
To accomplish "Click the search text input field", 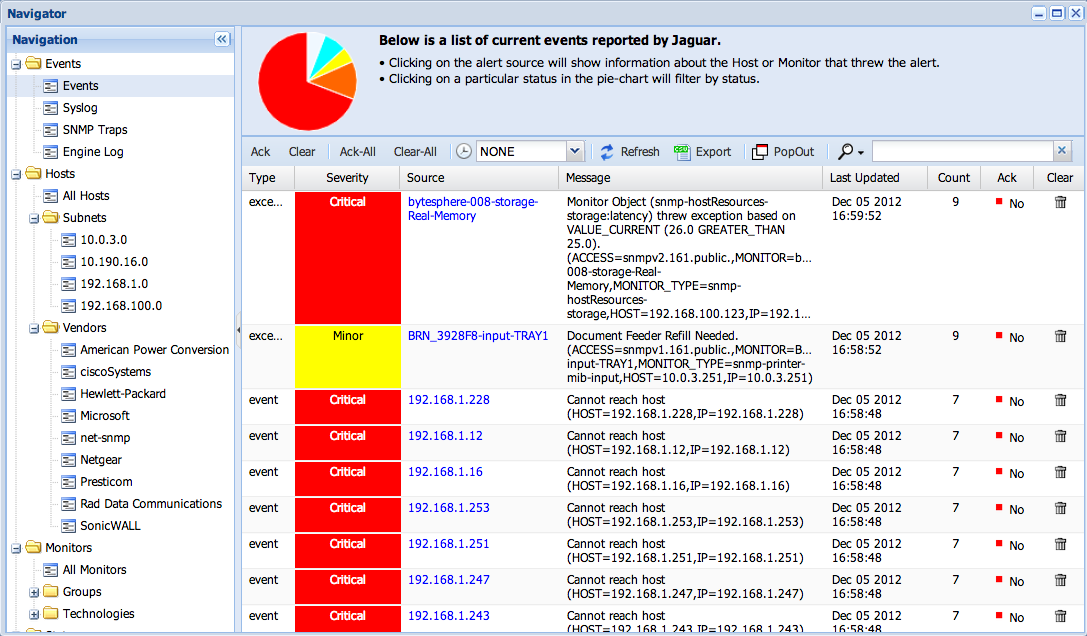I will [962, 152].
